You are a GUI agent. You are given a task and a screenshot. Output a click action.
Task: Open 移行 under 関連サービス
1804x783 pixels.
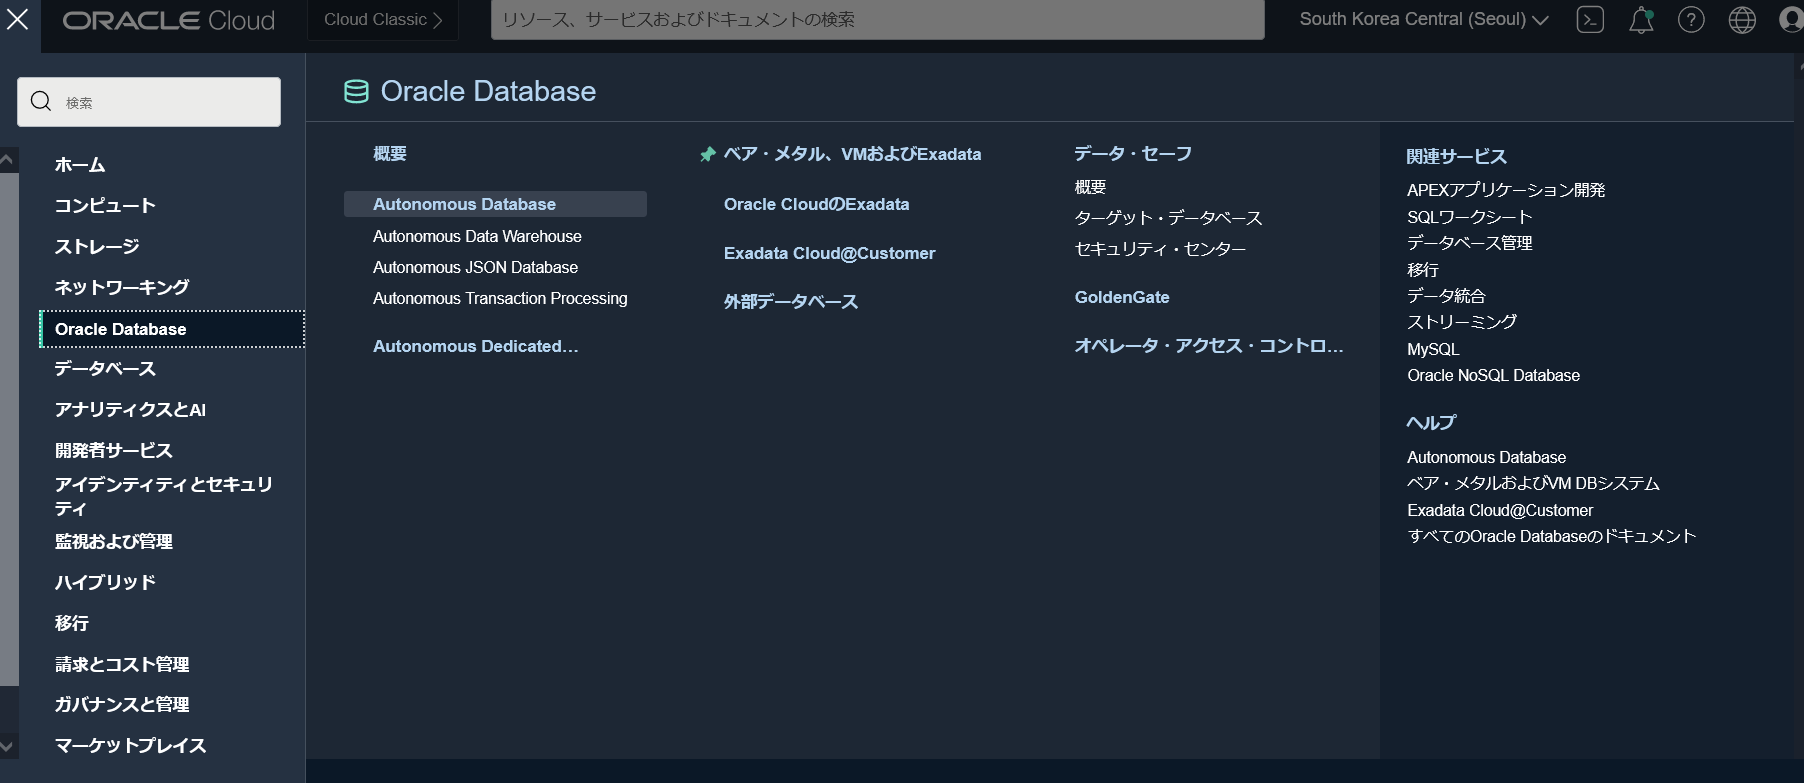(x=1423, y=270)
